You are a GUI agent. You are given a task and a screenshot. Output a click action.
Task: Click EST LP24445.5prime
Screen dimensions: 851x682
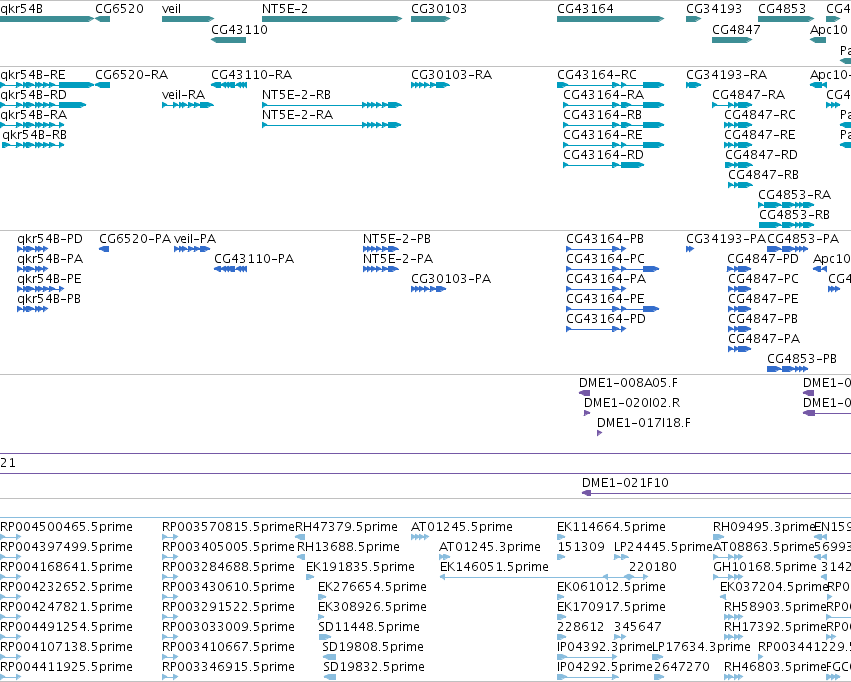tap(621, 557)
